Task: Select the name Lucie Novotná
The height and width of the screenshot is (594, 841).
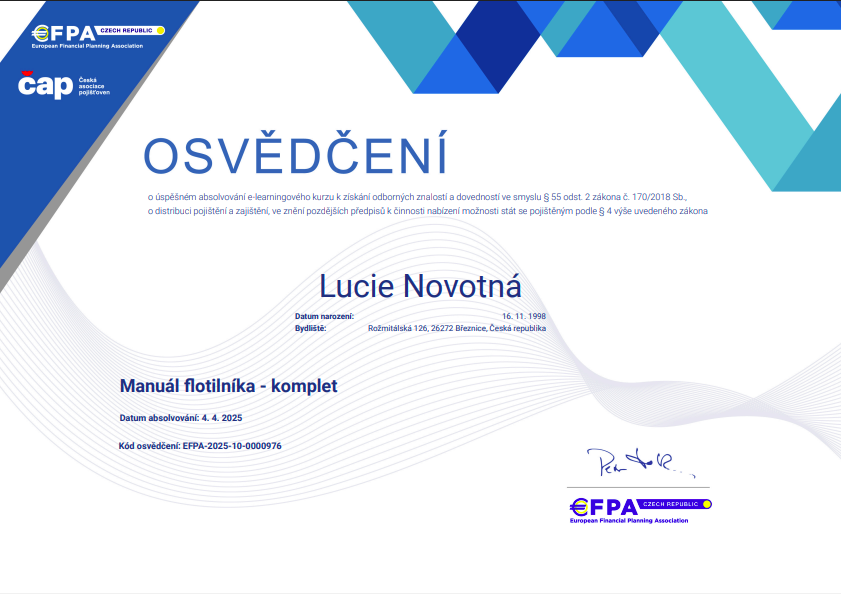Action: tap(420, 286)
